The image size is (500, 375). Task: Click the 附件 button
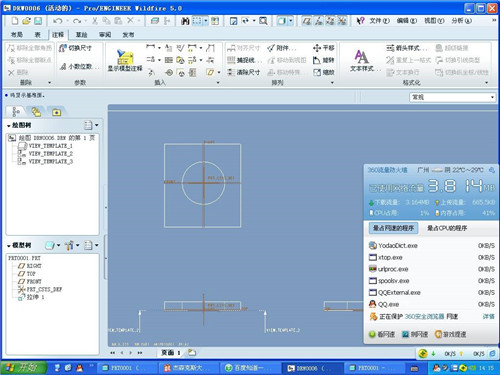click(x=282, y=48)
